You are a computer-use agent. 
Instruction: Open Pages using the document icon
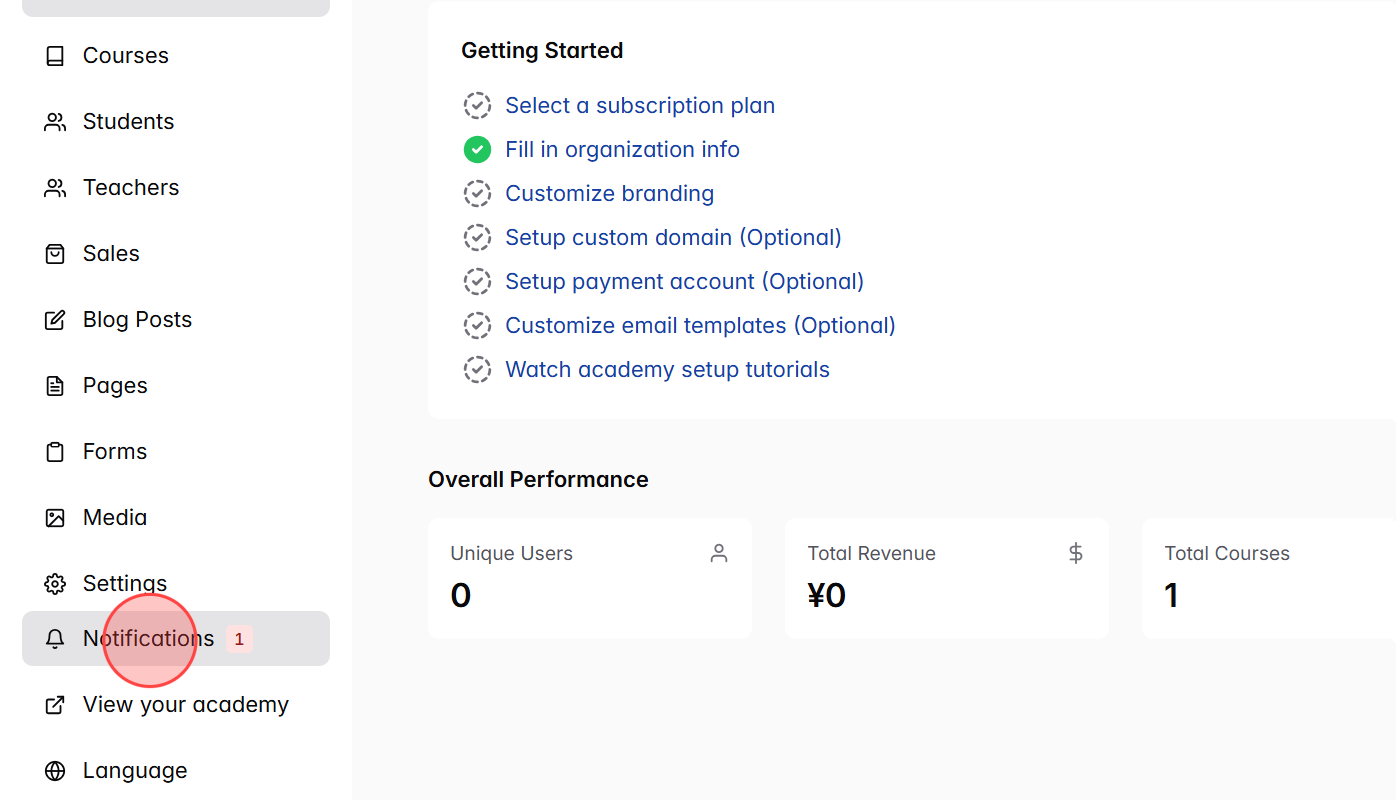click(x=55, y=385)
